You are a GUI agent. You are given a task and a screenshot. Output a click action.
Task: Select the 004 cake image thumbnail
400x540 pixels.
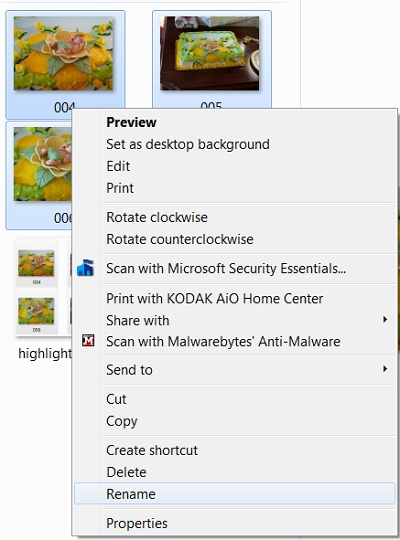pyautogui.click(x=63, y=53)
